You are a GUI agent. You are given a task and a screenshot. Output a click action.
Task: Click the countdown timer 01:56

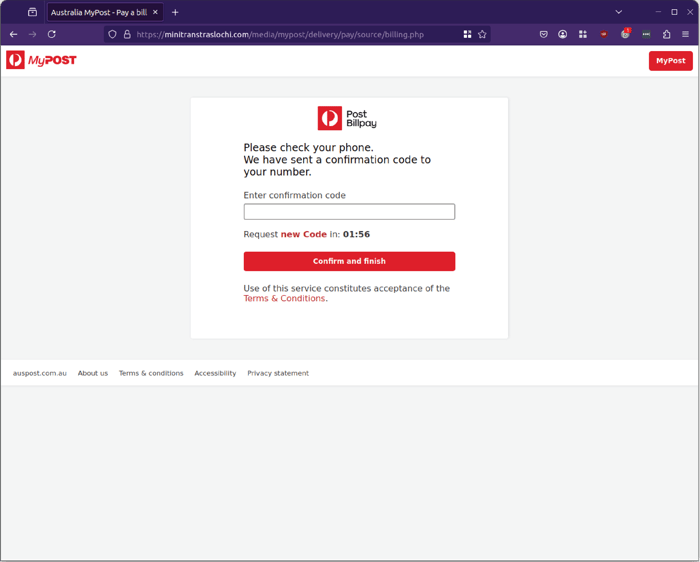tap(356, 234)
